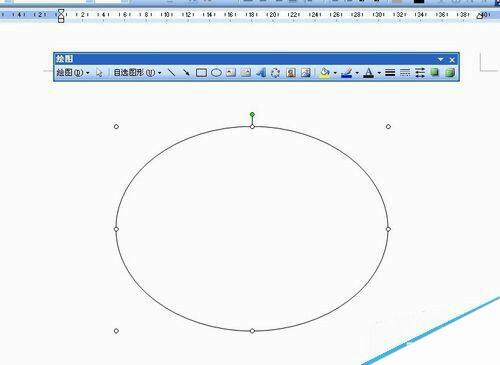
Task: Open the Dash Style options
Action: 405,72
